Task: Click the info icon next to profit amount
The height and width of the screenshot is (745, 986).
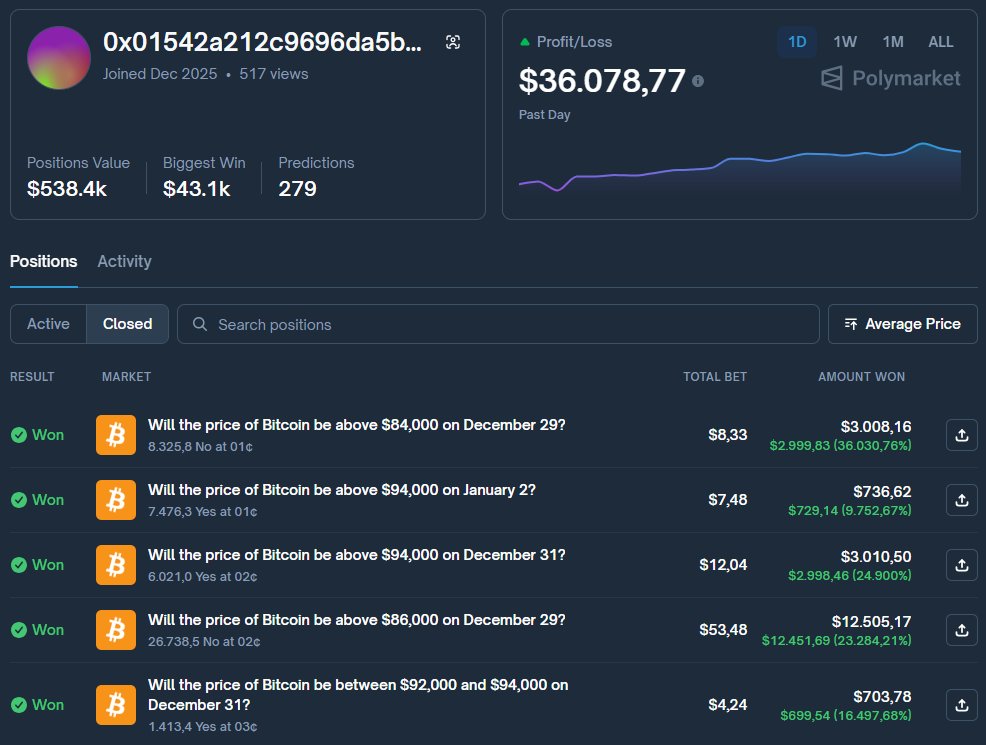Action: click(x=698, y=81)
